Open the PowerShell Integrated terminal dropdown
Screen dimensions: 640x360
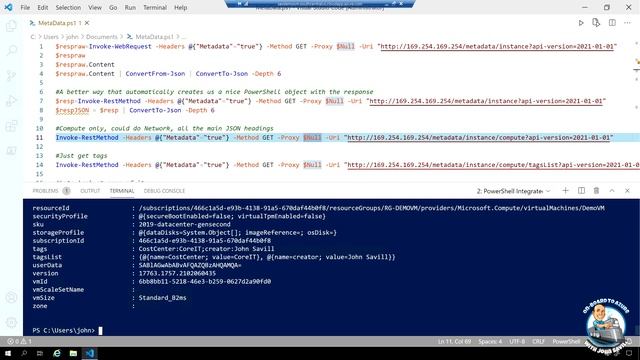click(513, 191)
